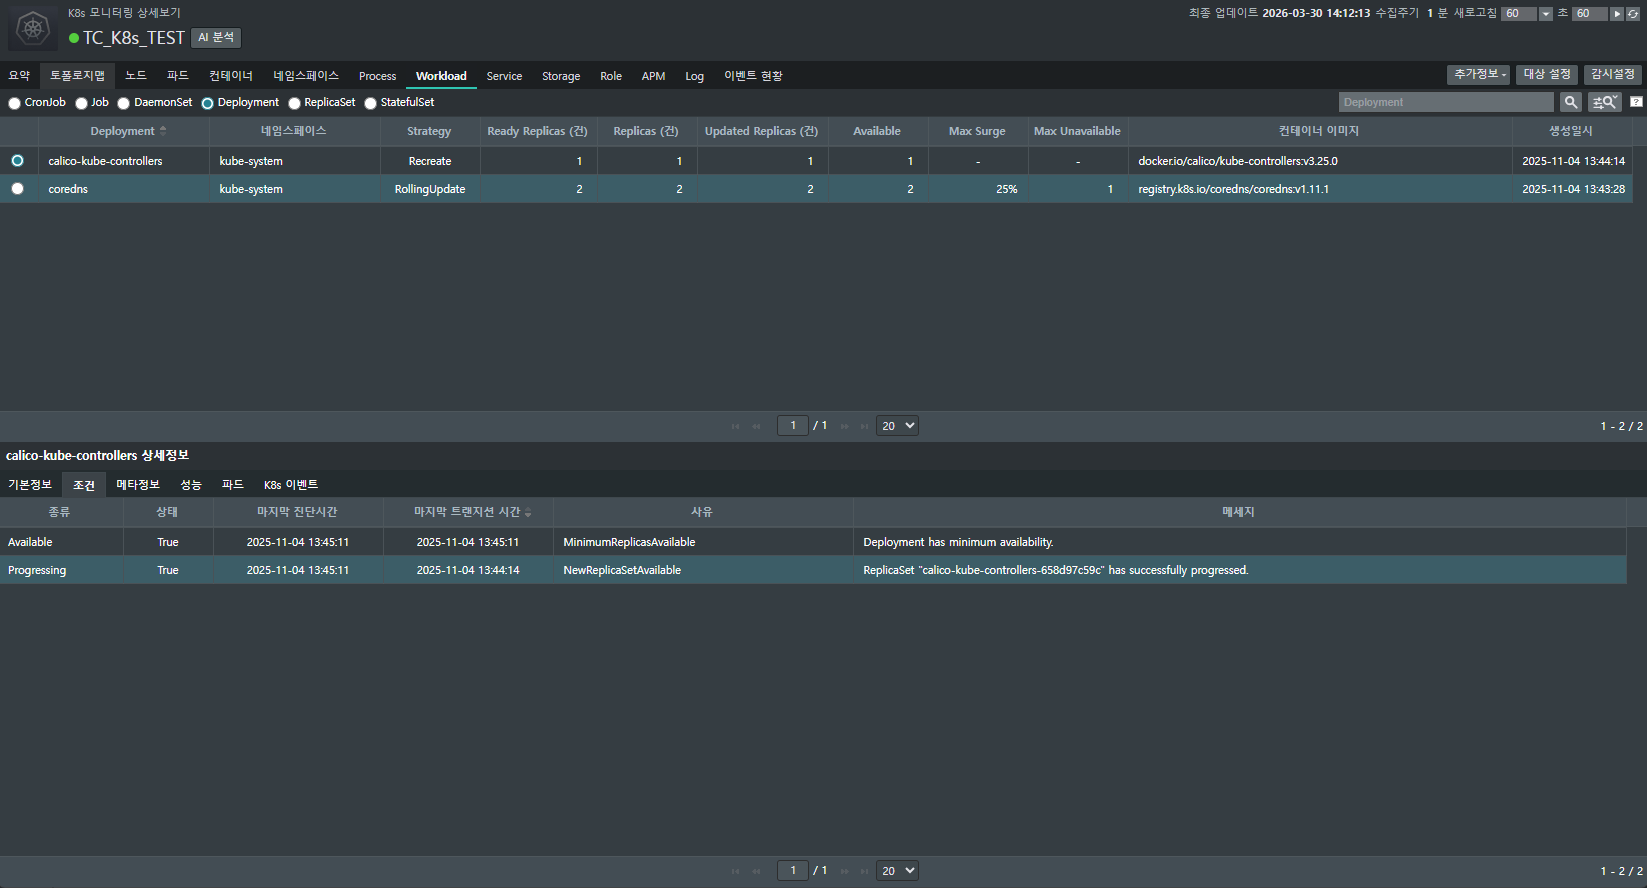Select the CronJob radio button
1647x888 pixels.
[15, 103]
